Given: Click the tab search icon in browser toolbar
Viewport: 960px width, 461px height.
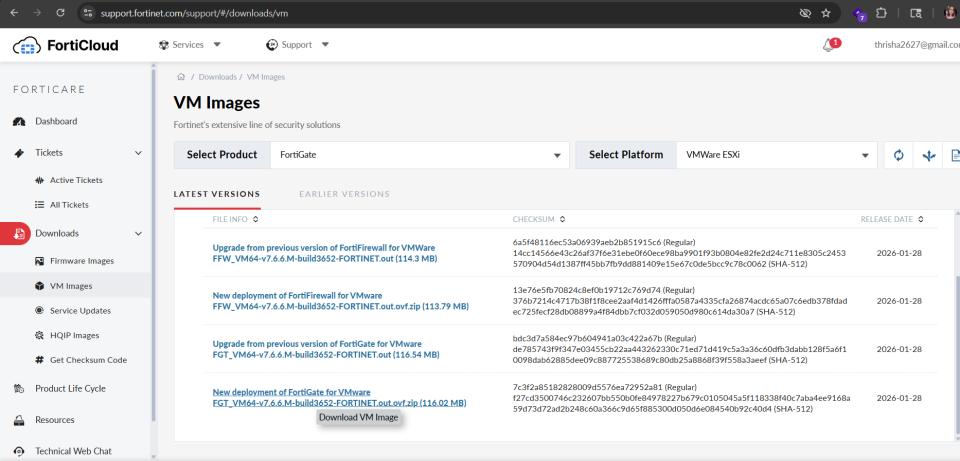Looking at the screenshot, I should pyautogui.click(x=916, y=13).
